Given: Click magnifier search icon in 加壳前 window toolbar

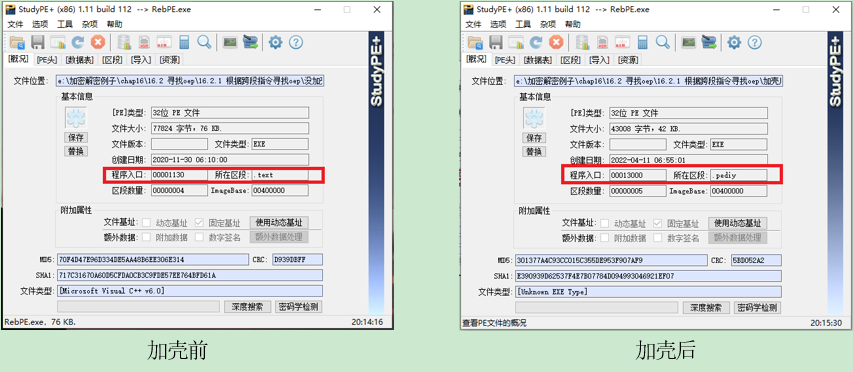Looking at the screenshot, I should (x=204, y=42).
